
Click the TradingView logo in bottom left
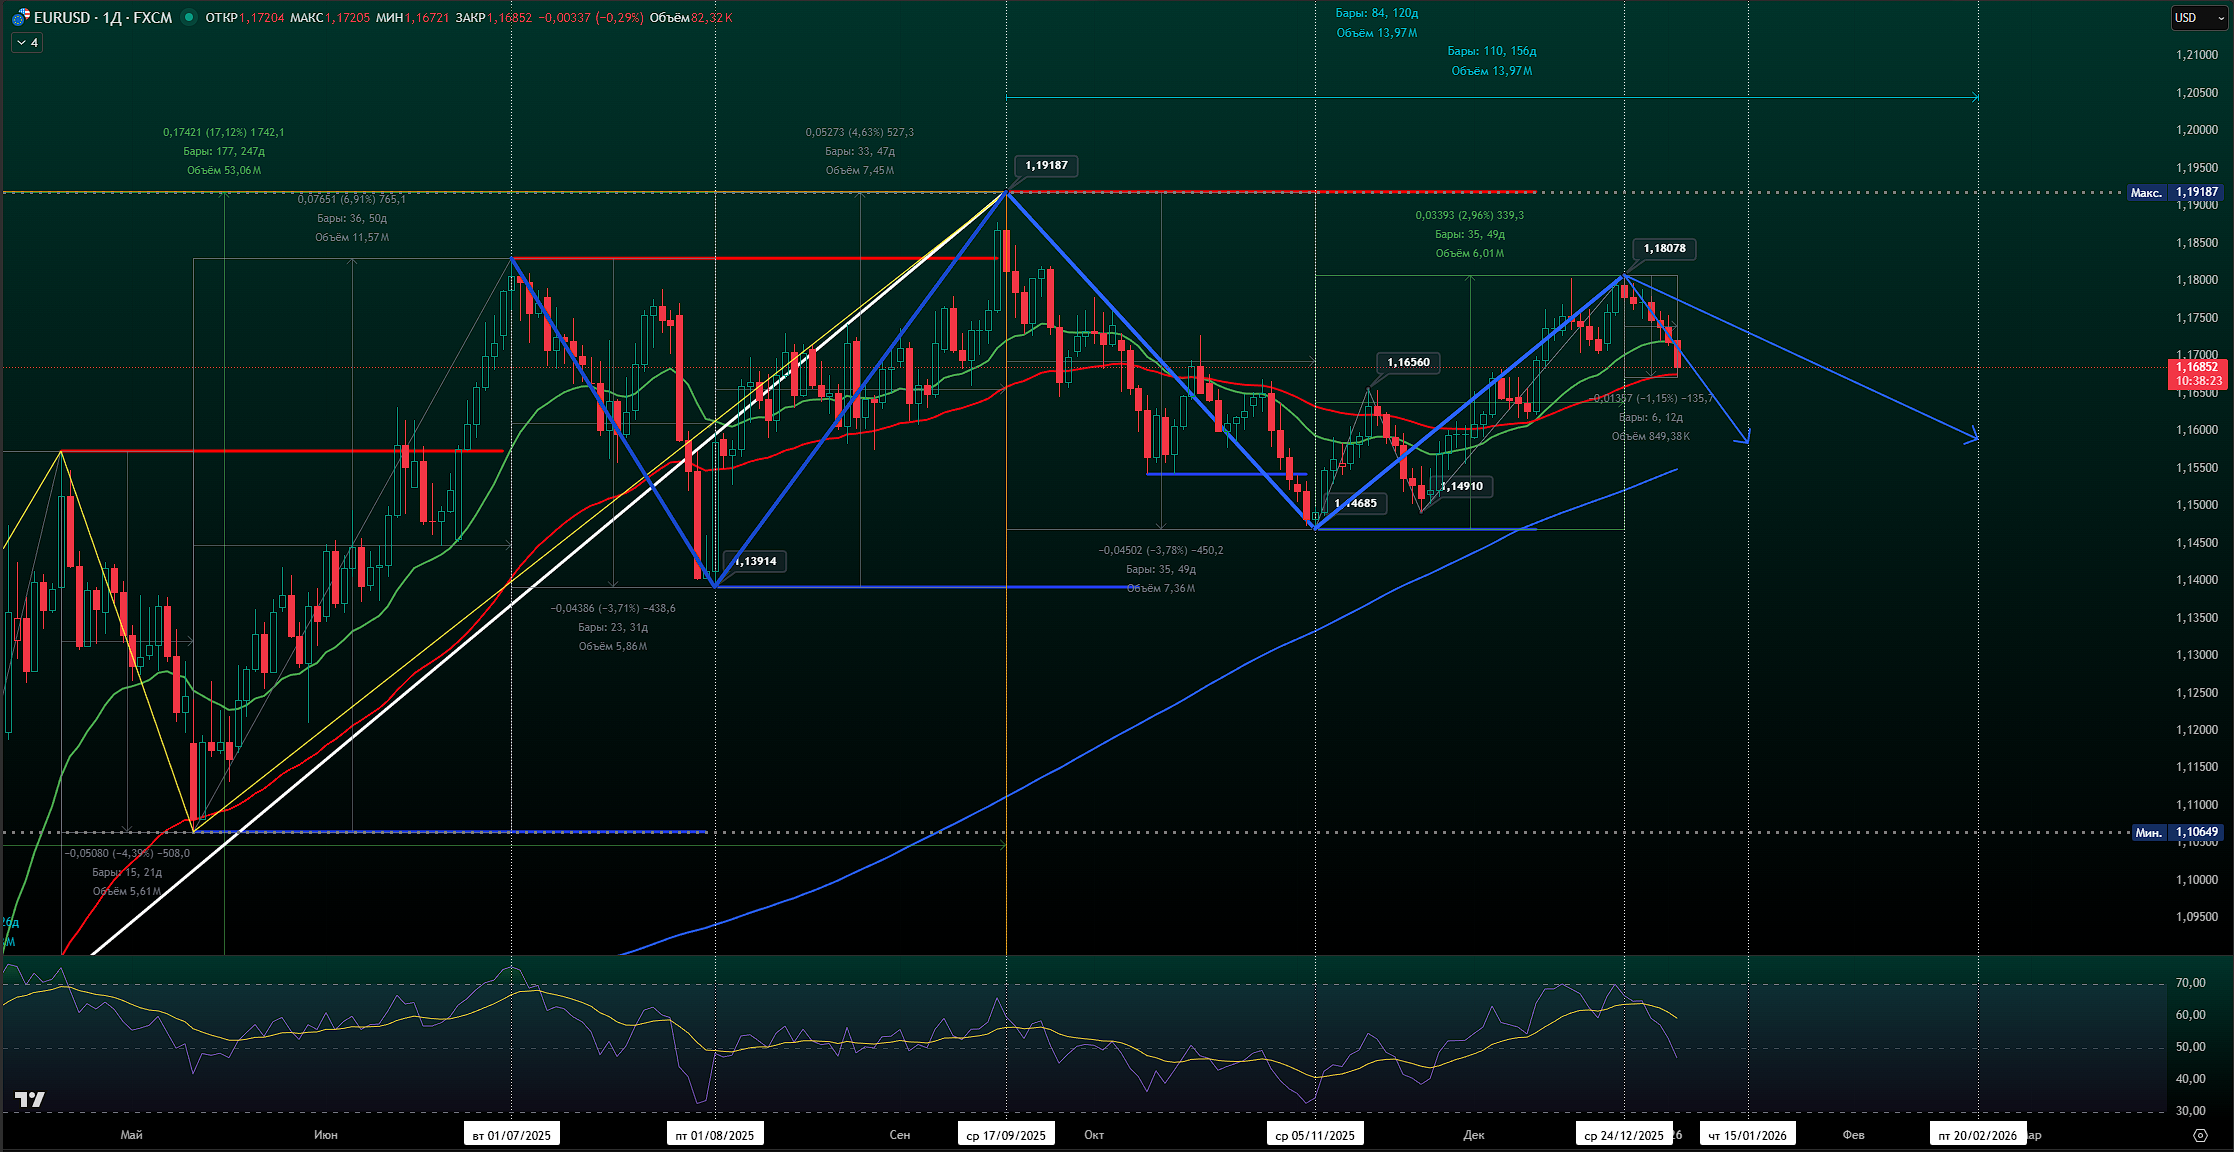point(30,1100)
